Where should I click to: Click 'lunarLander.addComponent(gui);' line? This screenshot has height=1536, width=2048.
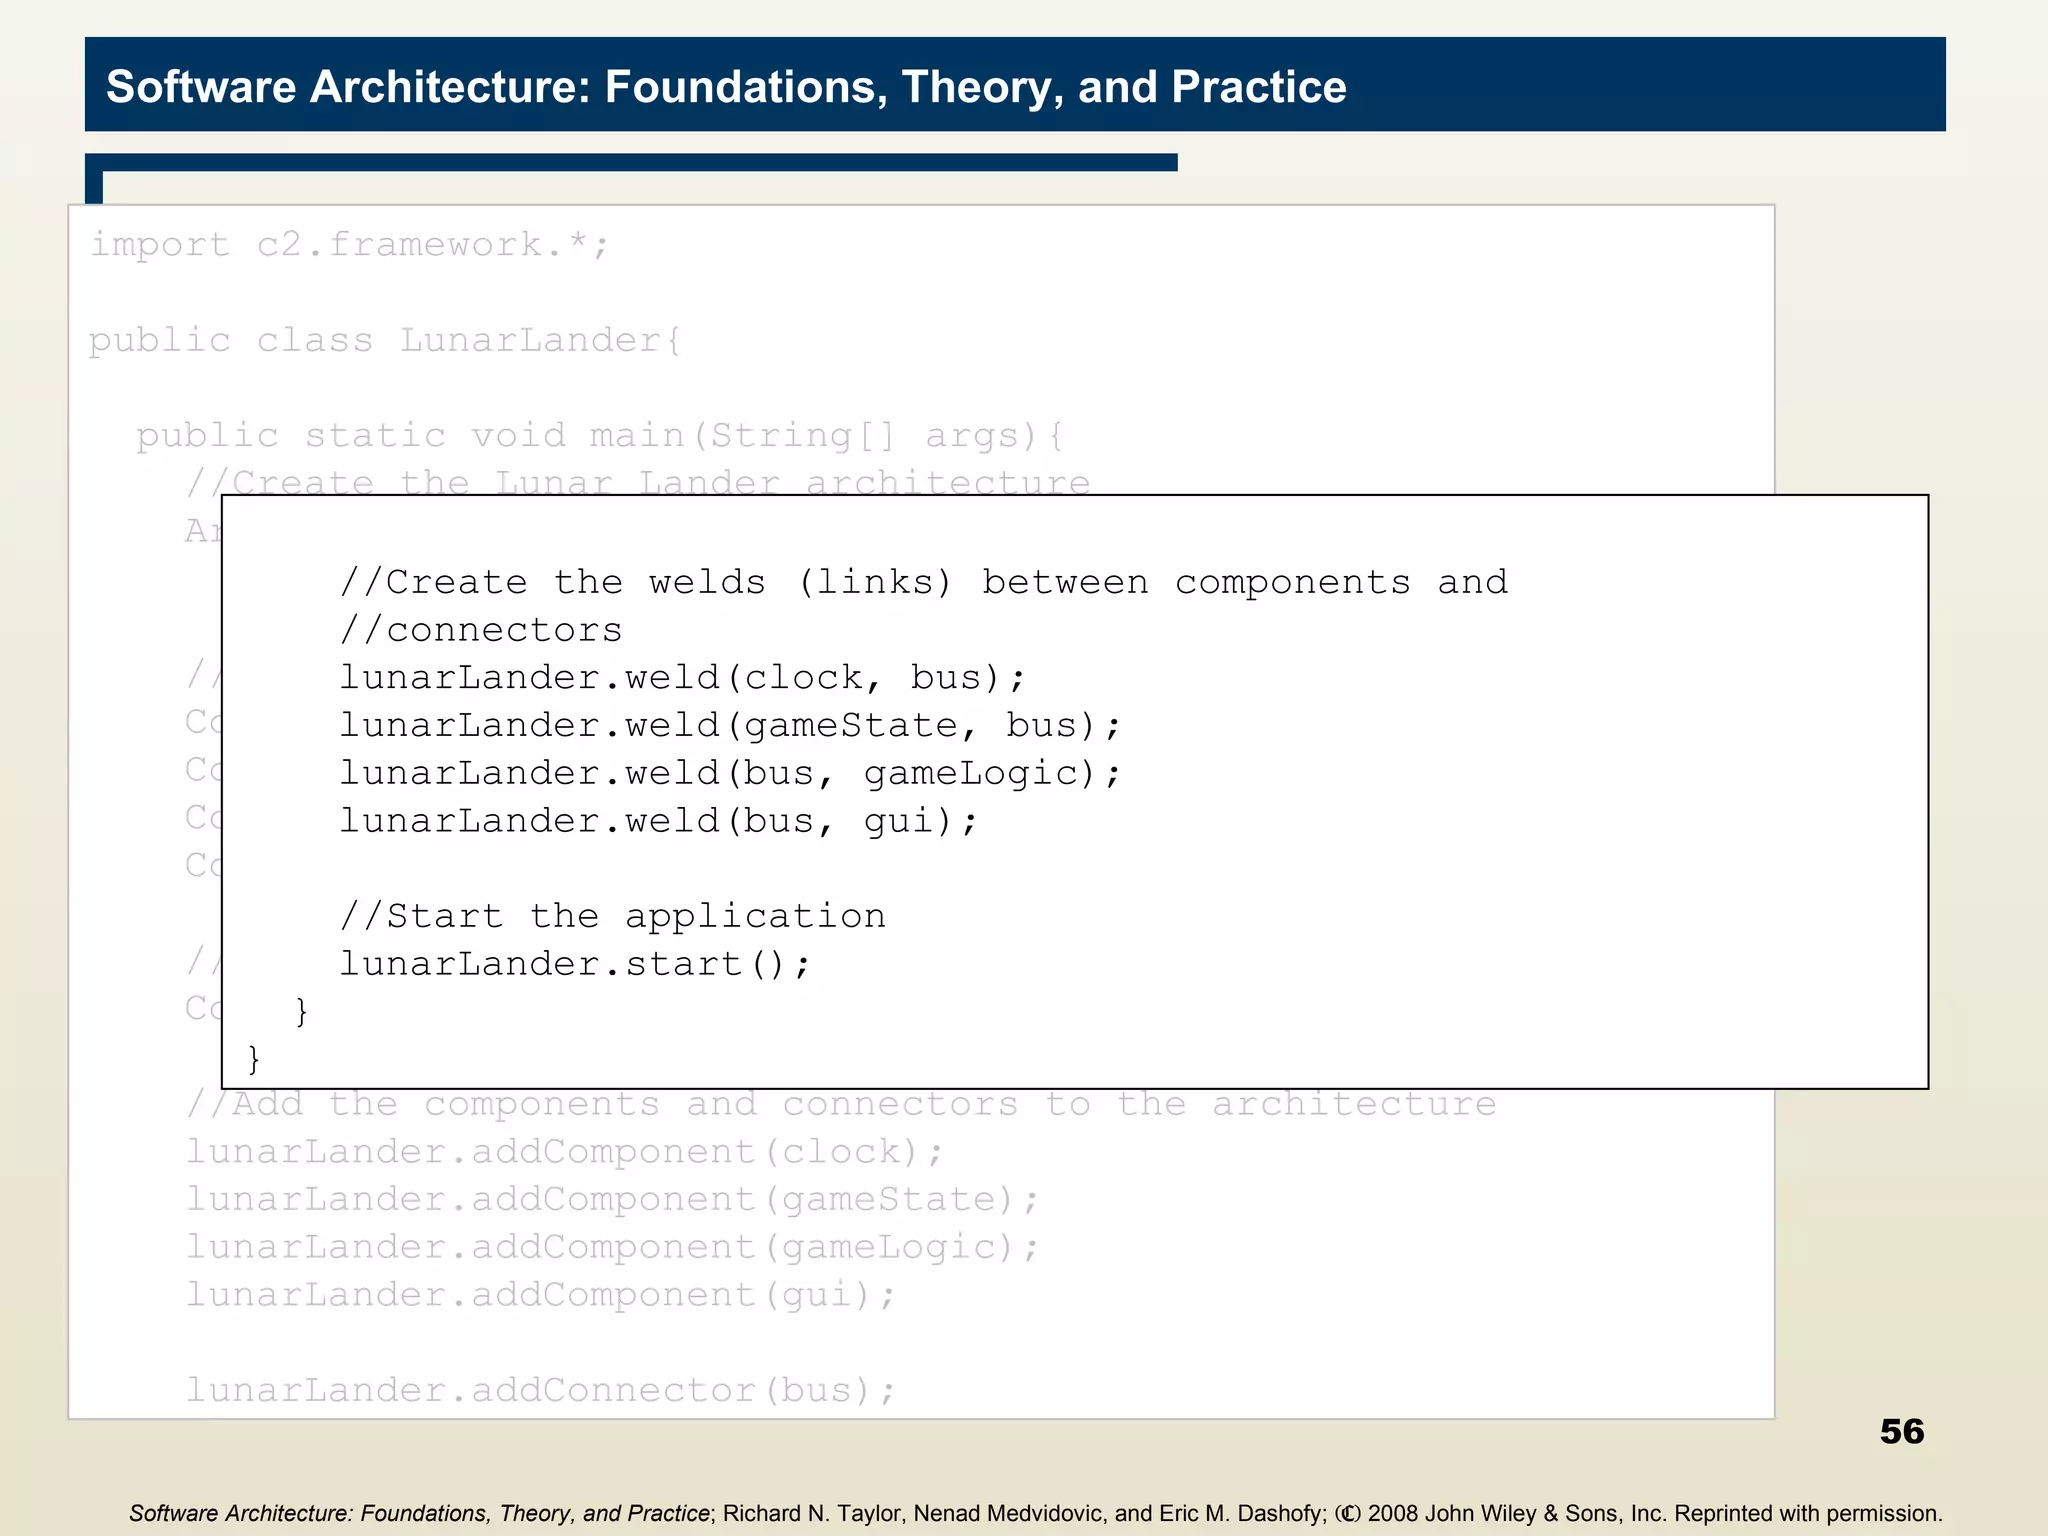[541, 1295]
